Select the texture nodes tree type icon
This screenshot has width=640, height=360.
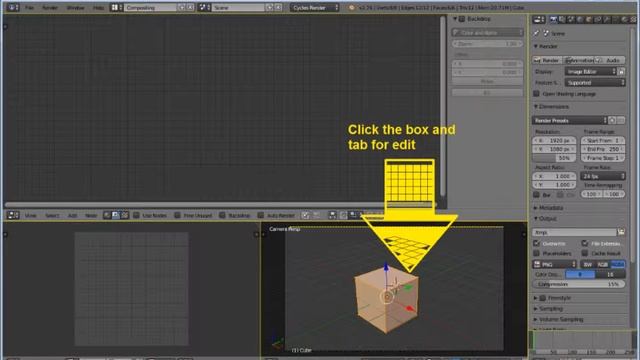click(x=124, y=215)
